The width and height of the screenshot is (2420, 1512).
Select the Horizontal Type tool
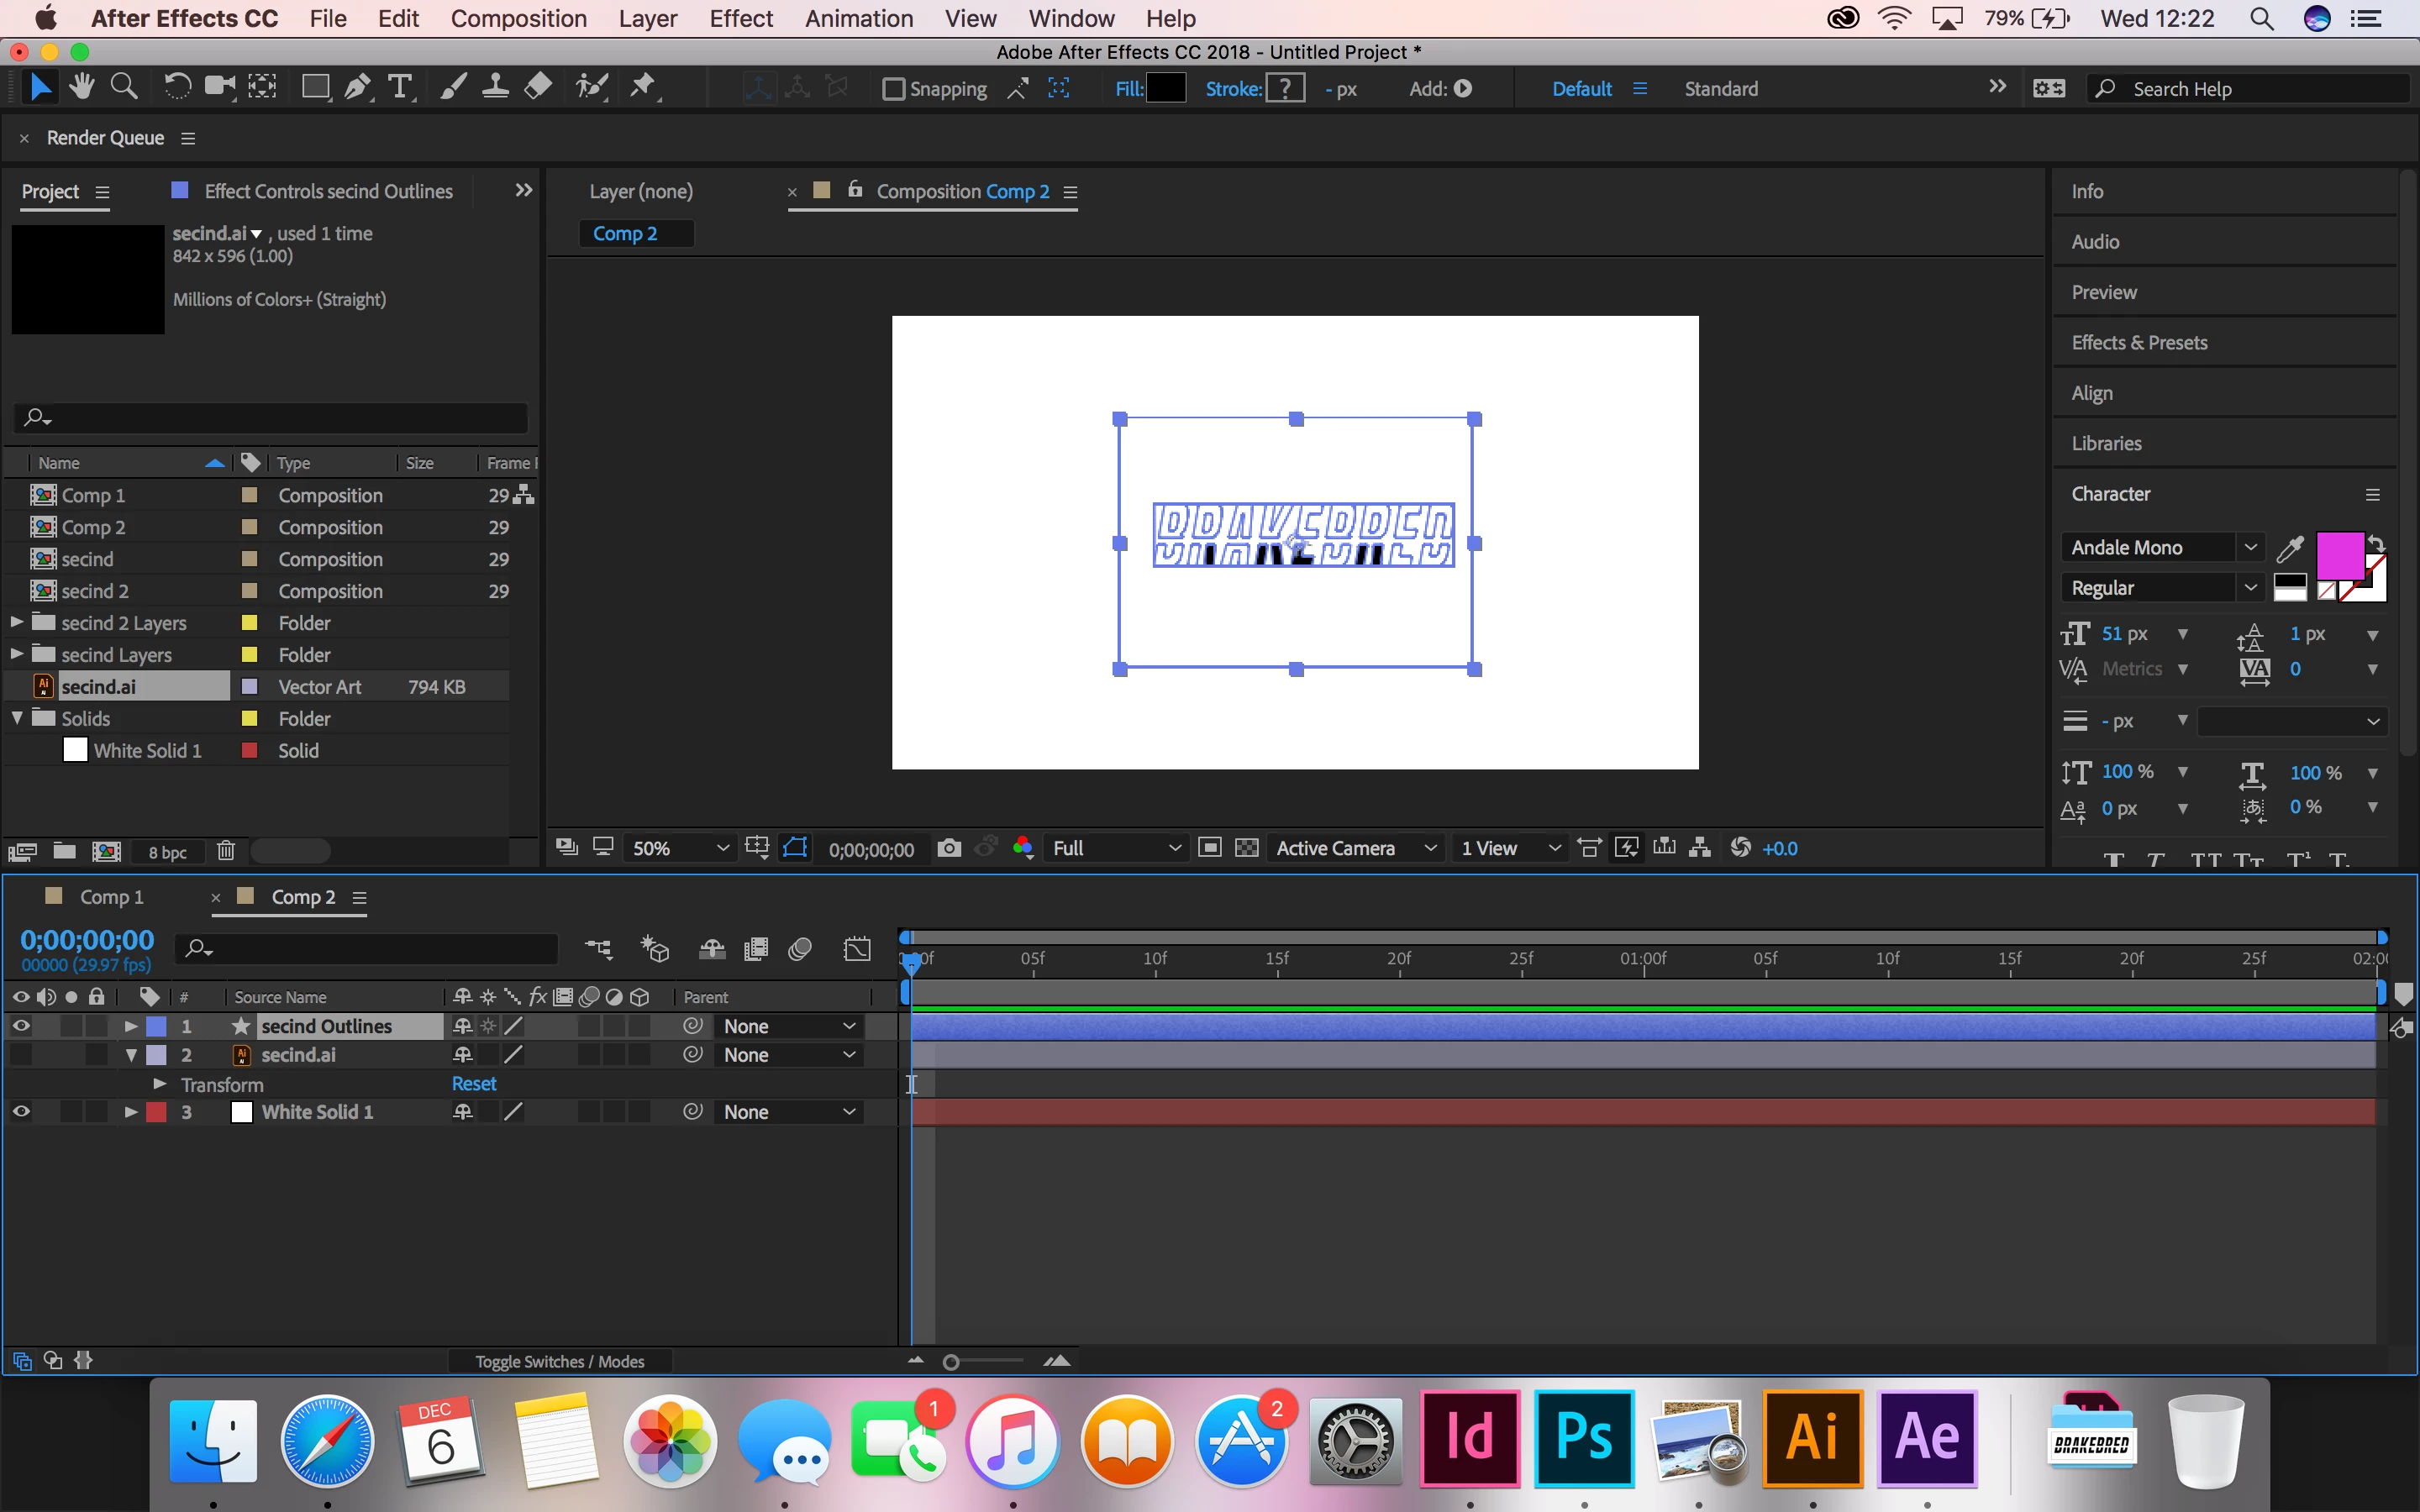click(x=400, y=88)
